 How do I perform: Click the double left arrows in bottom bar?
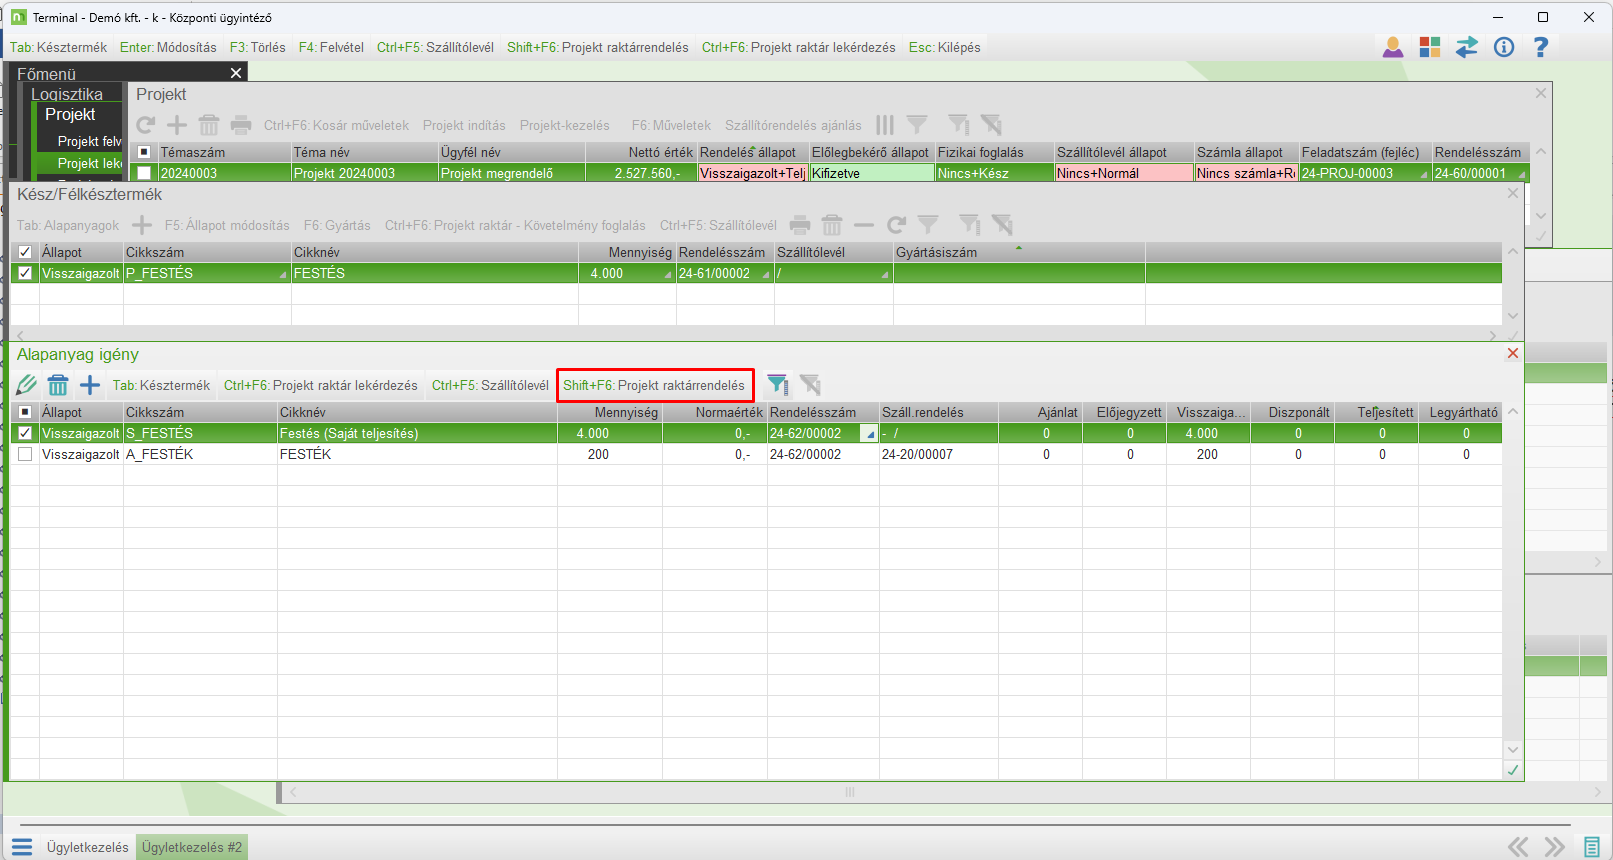(x=1518, y=847)
